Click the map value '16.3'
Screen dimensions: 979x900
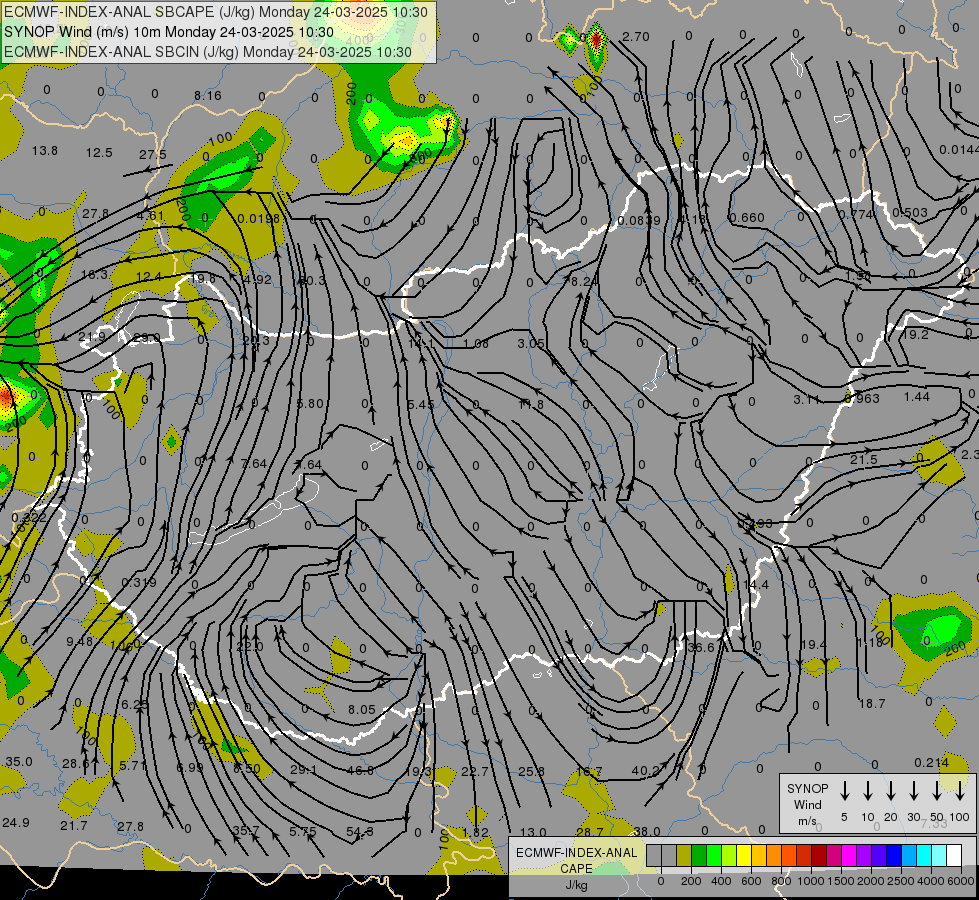pyautogui.click(x=94, y=274)
